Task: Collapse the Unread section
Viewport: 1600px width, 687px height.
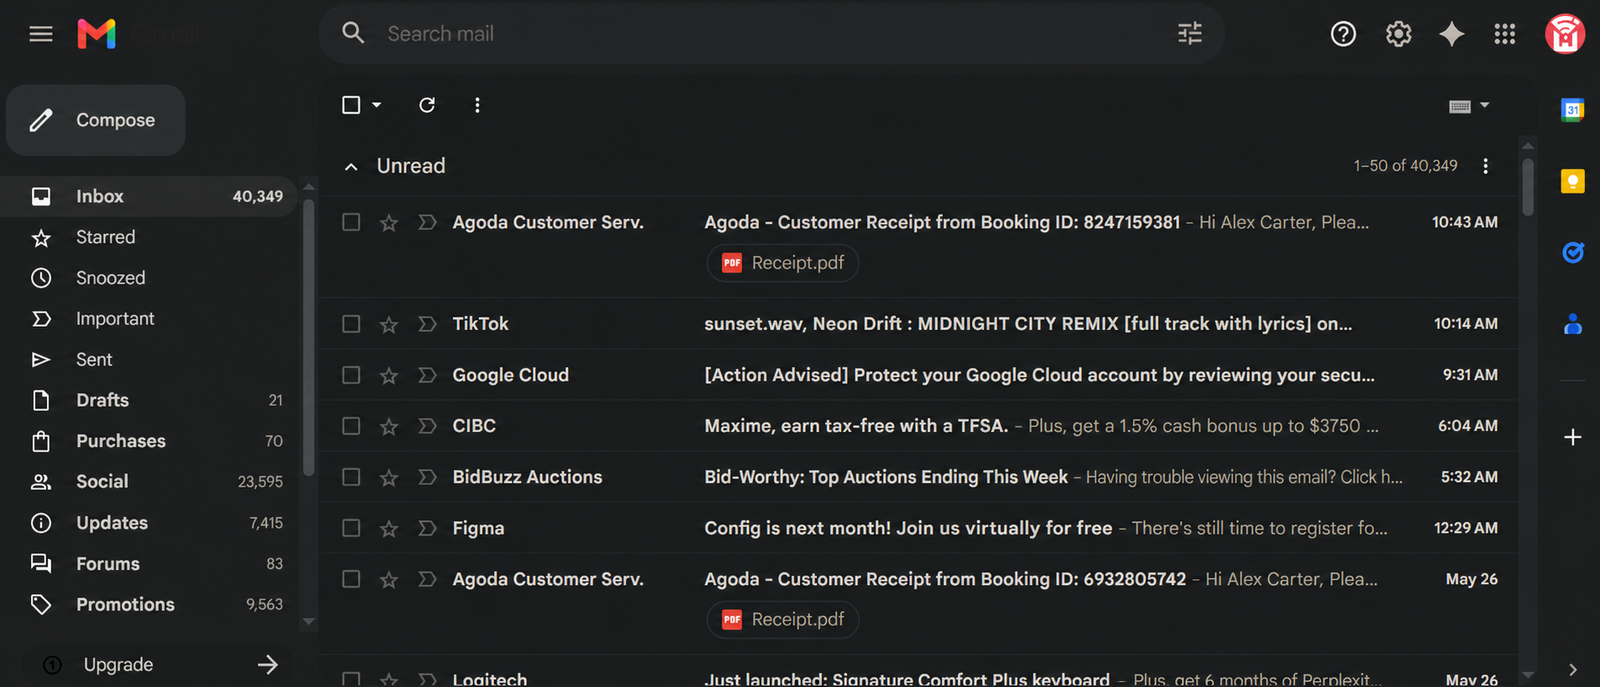Action: pos(351,167)
